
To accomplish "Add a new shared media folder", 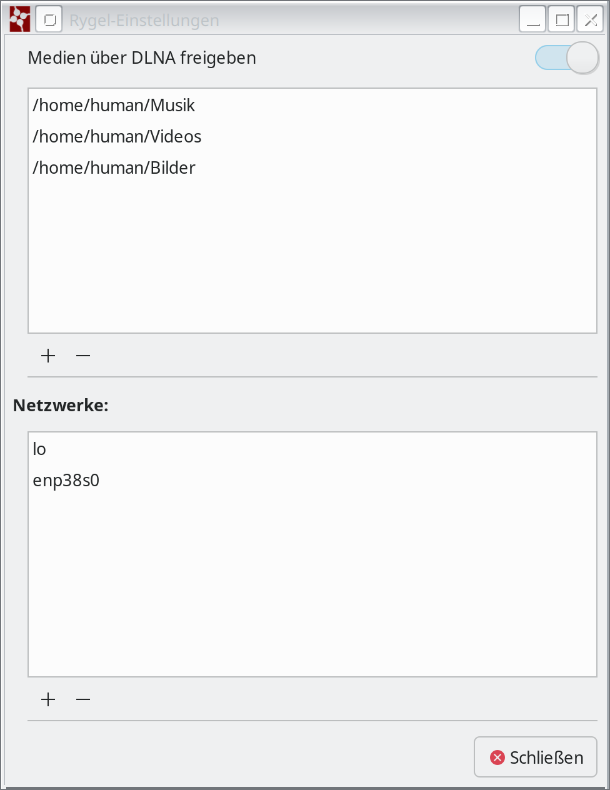I will [x=48, y=355].
